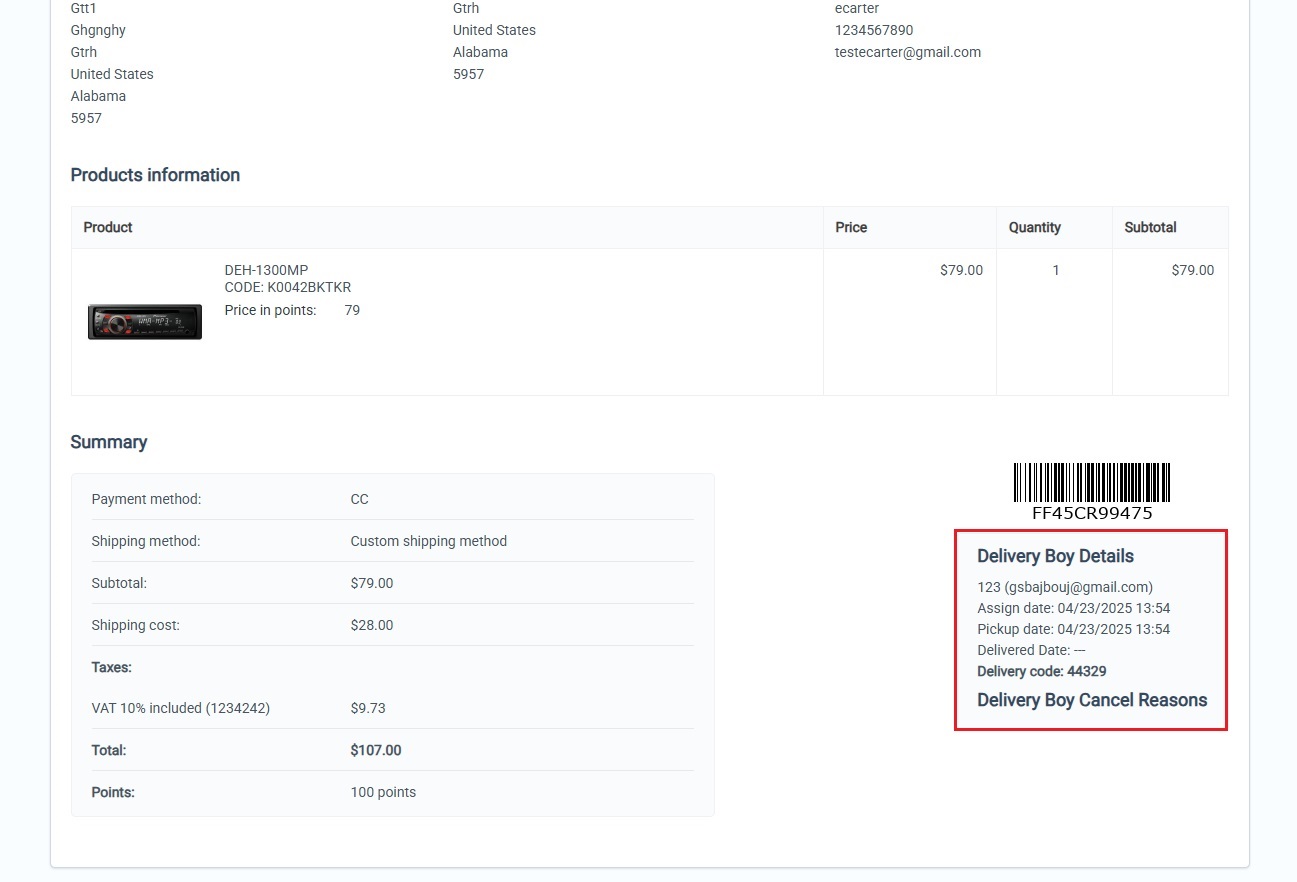Click the Delivery code 44329 text
Screen dimensions: 1297x882
tap(1041, 671)
